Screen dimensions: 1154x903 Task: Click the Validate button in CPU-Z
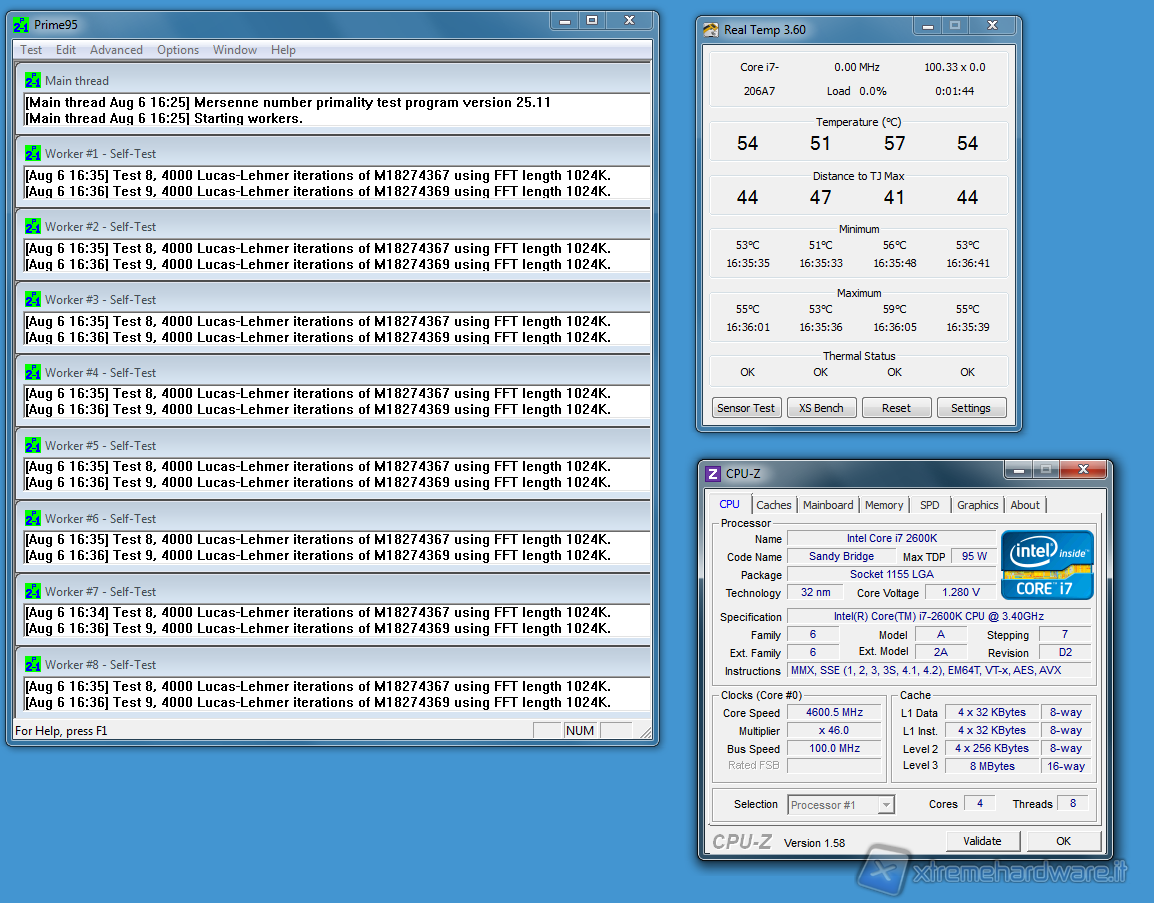(983, 841)
